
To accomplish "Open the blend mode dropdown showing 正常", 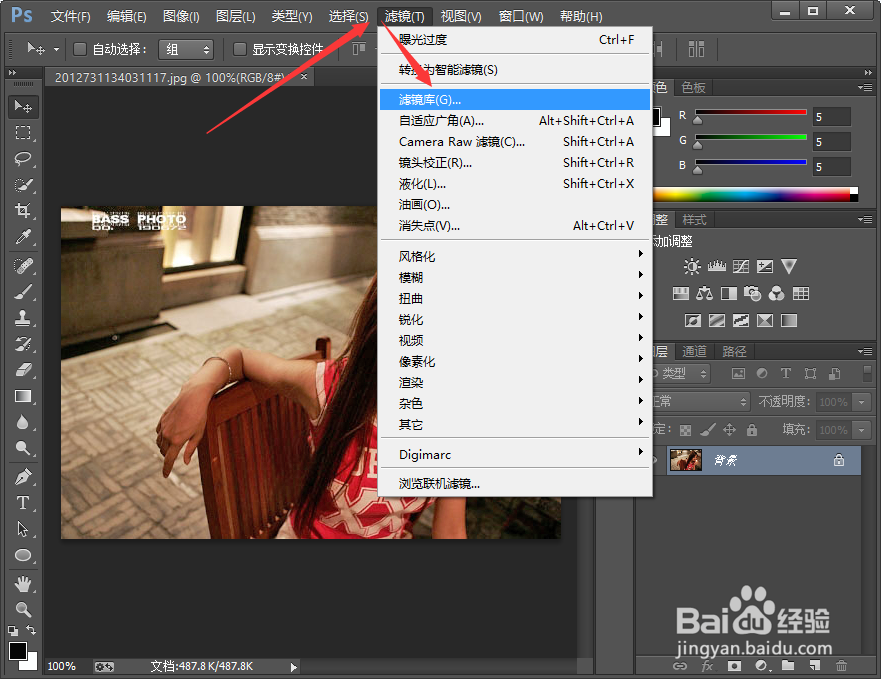I will (700, 401).
